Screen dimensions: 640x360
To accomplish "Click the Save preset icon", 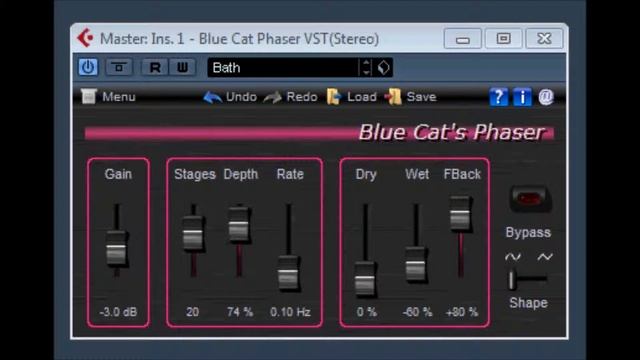I will (393, 97).
